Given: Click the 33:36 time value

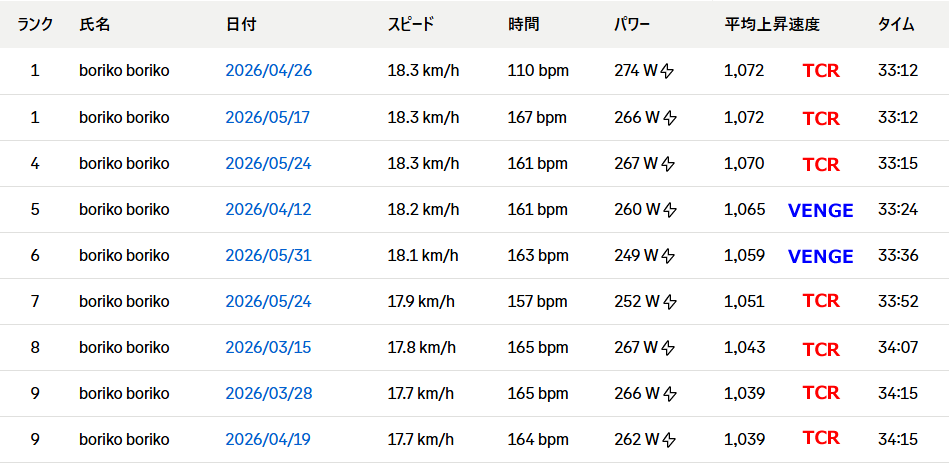Looking at the screenshot, I should coord(898,255).
